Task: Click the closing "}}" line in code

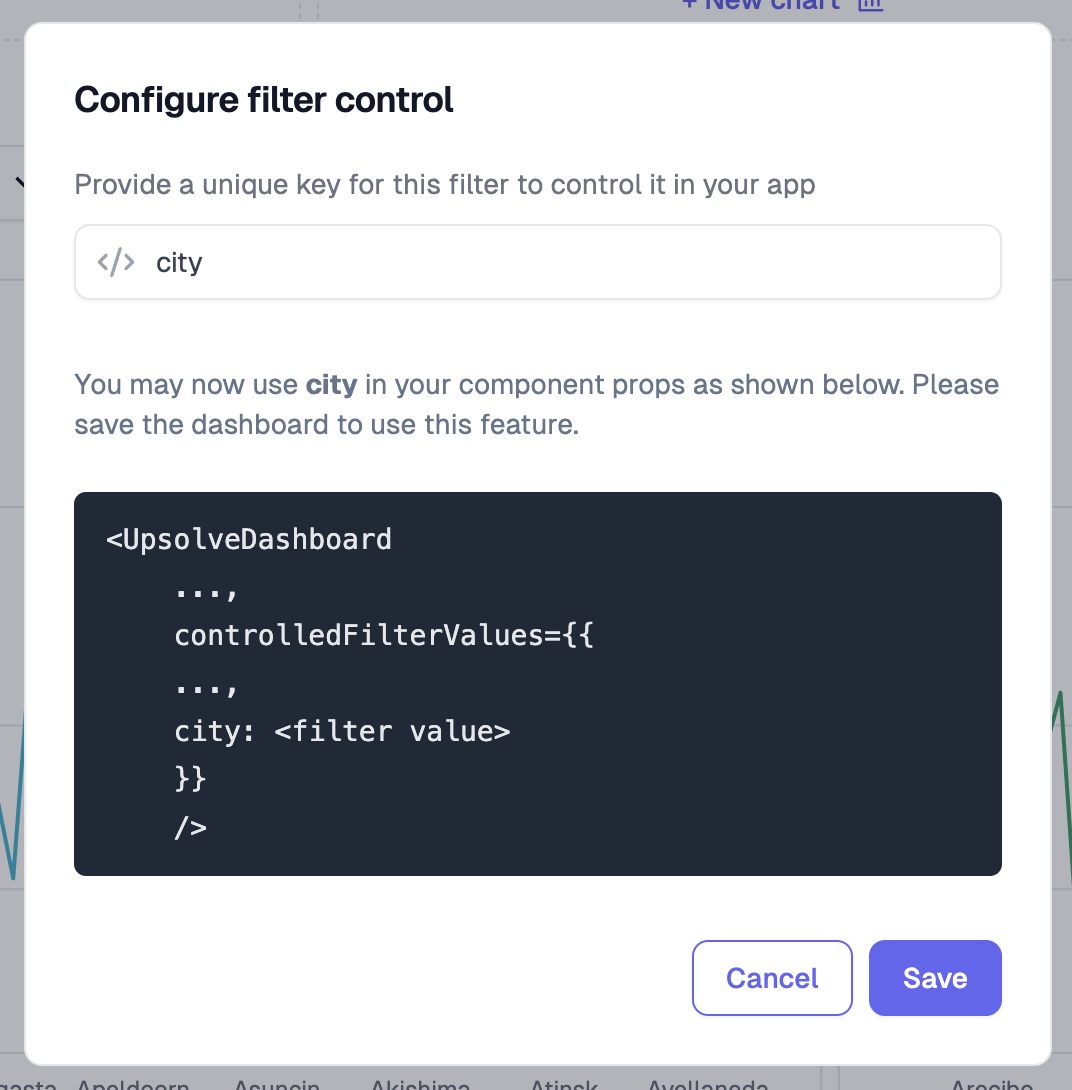Action: [190, 779]
